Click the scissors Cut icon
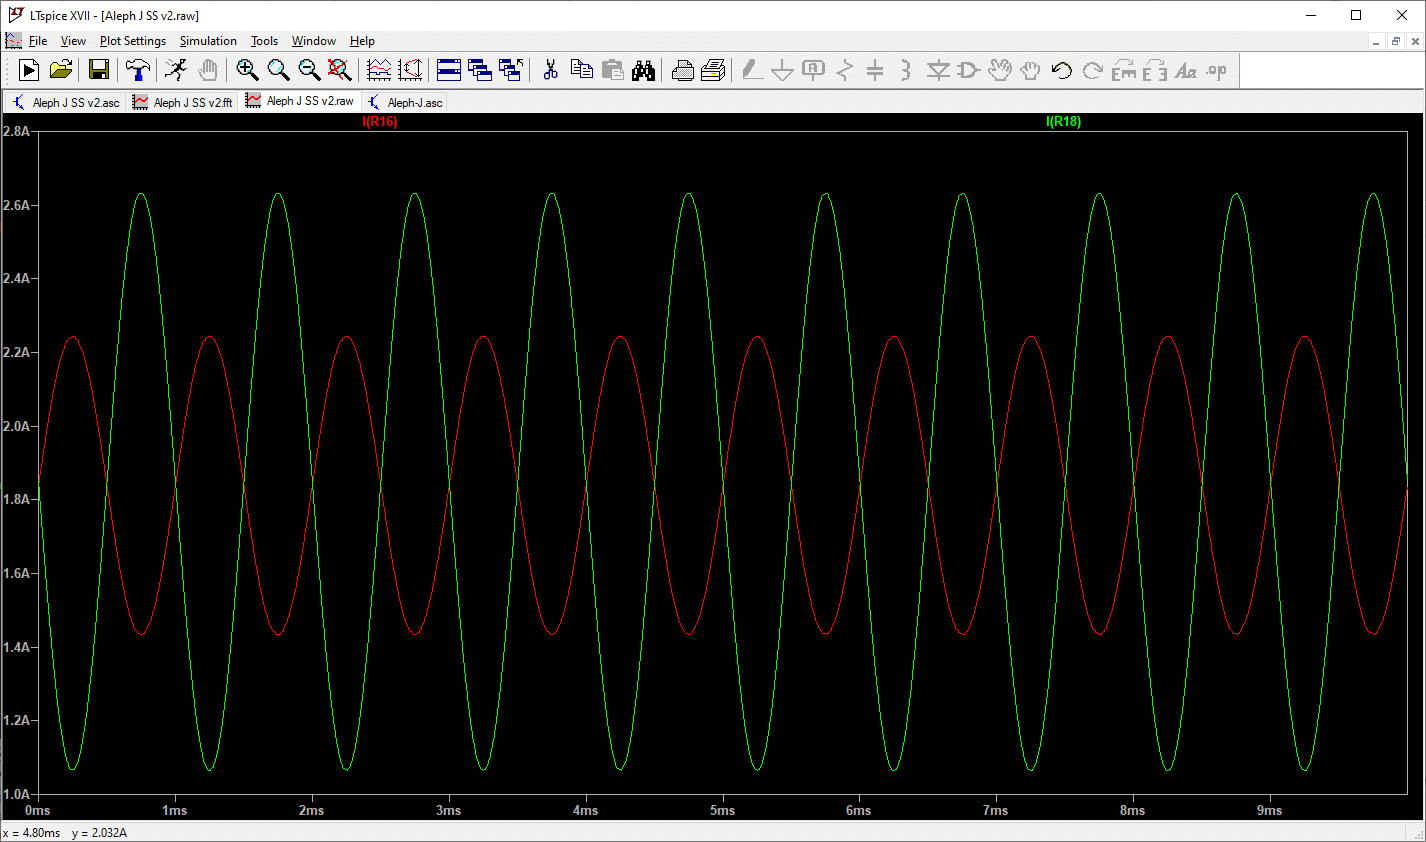 (x=550, y=70)
